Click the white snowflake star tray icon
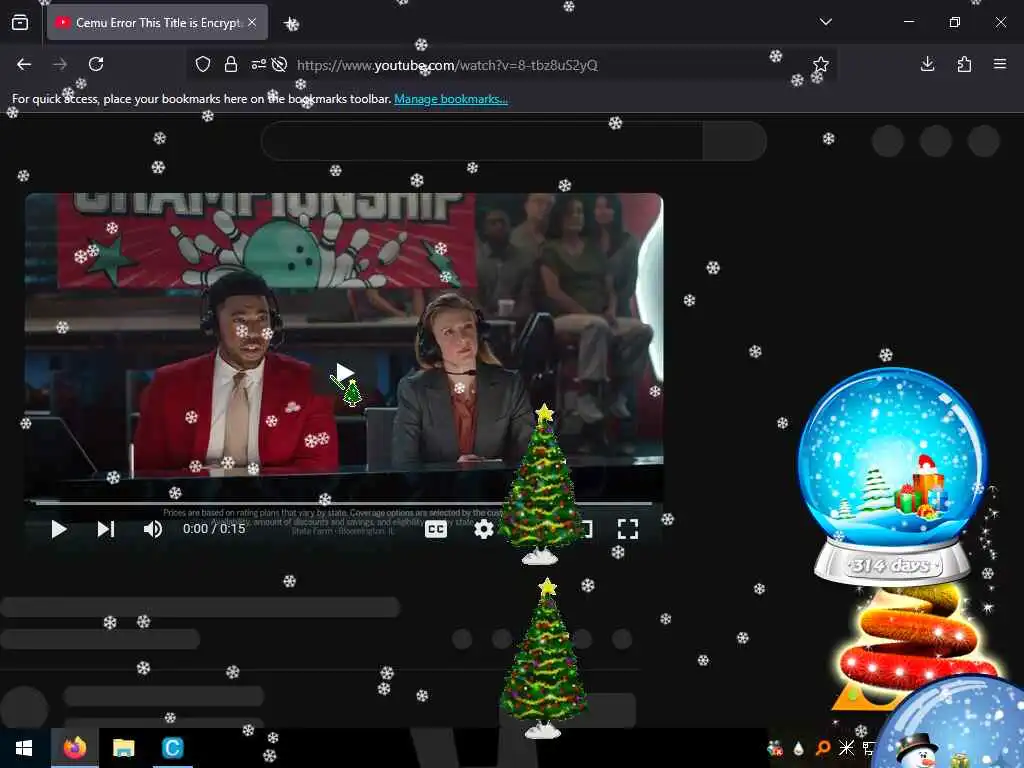The image size is (1024, 768). click(x=846, y=748)
